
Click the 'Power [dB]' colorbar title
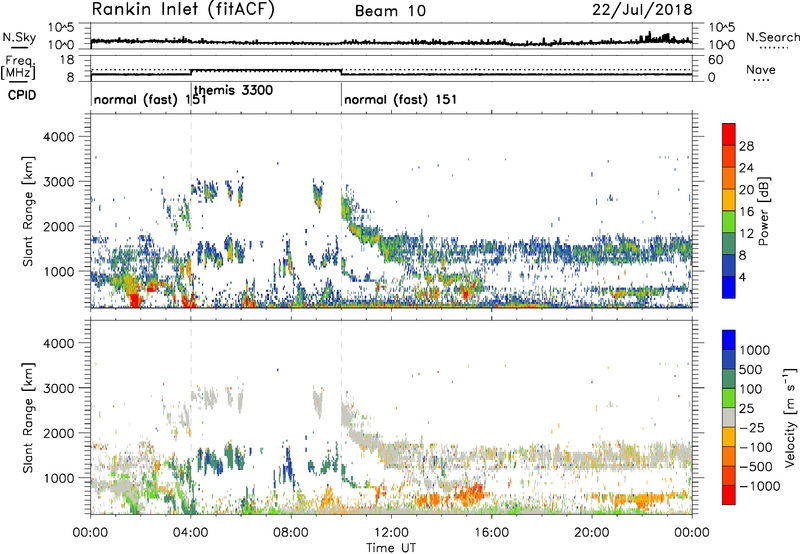763,211
